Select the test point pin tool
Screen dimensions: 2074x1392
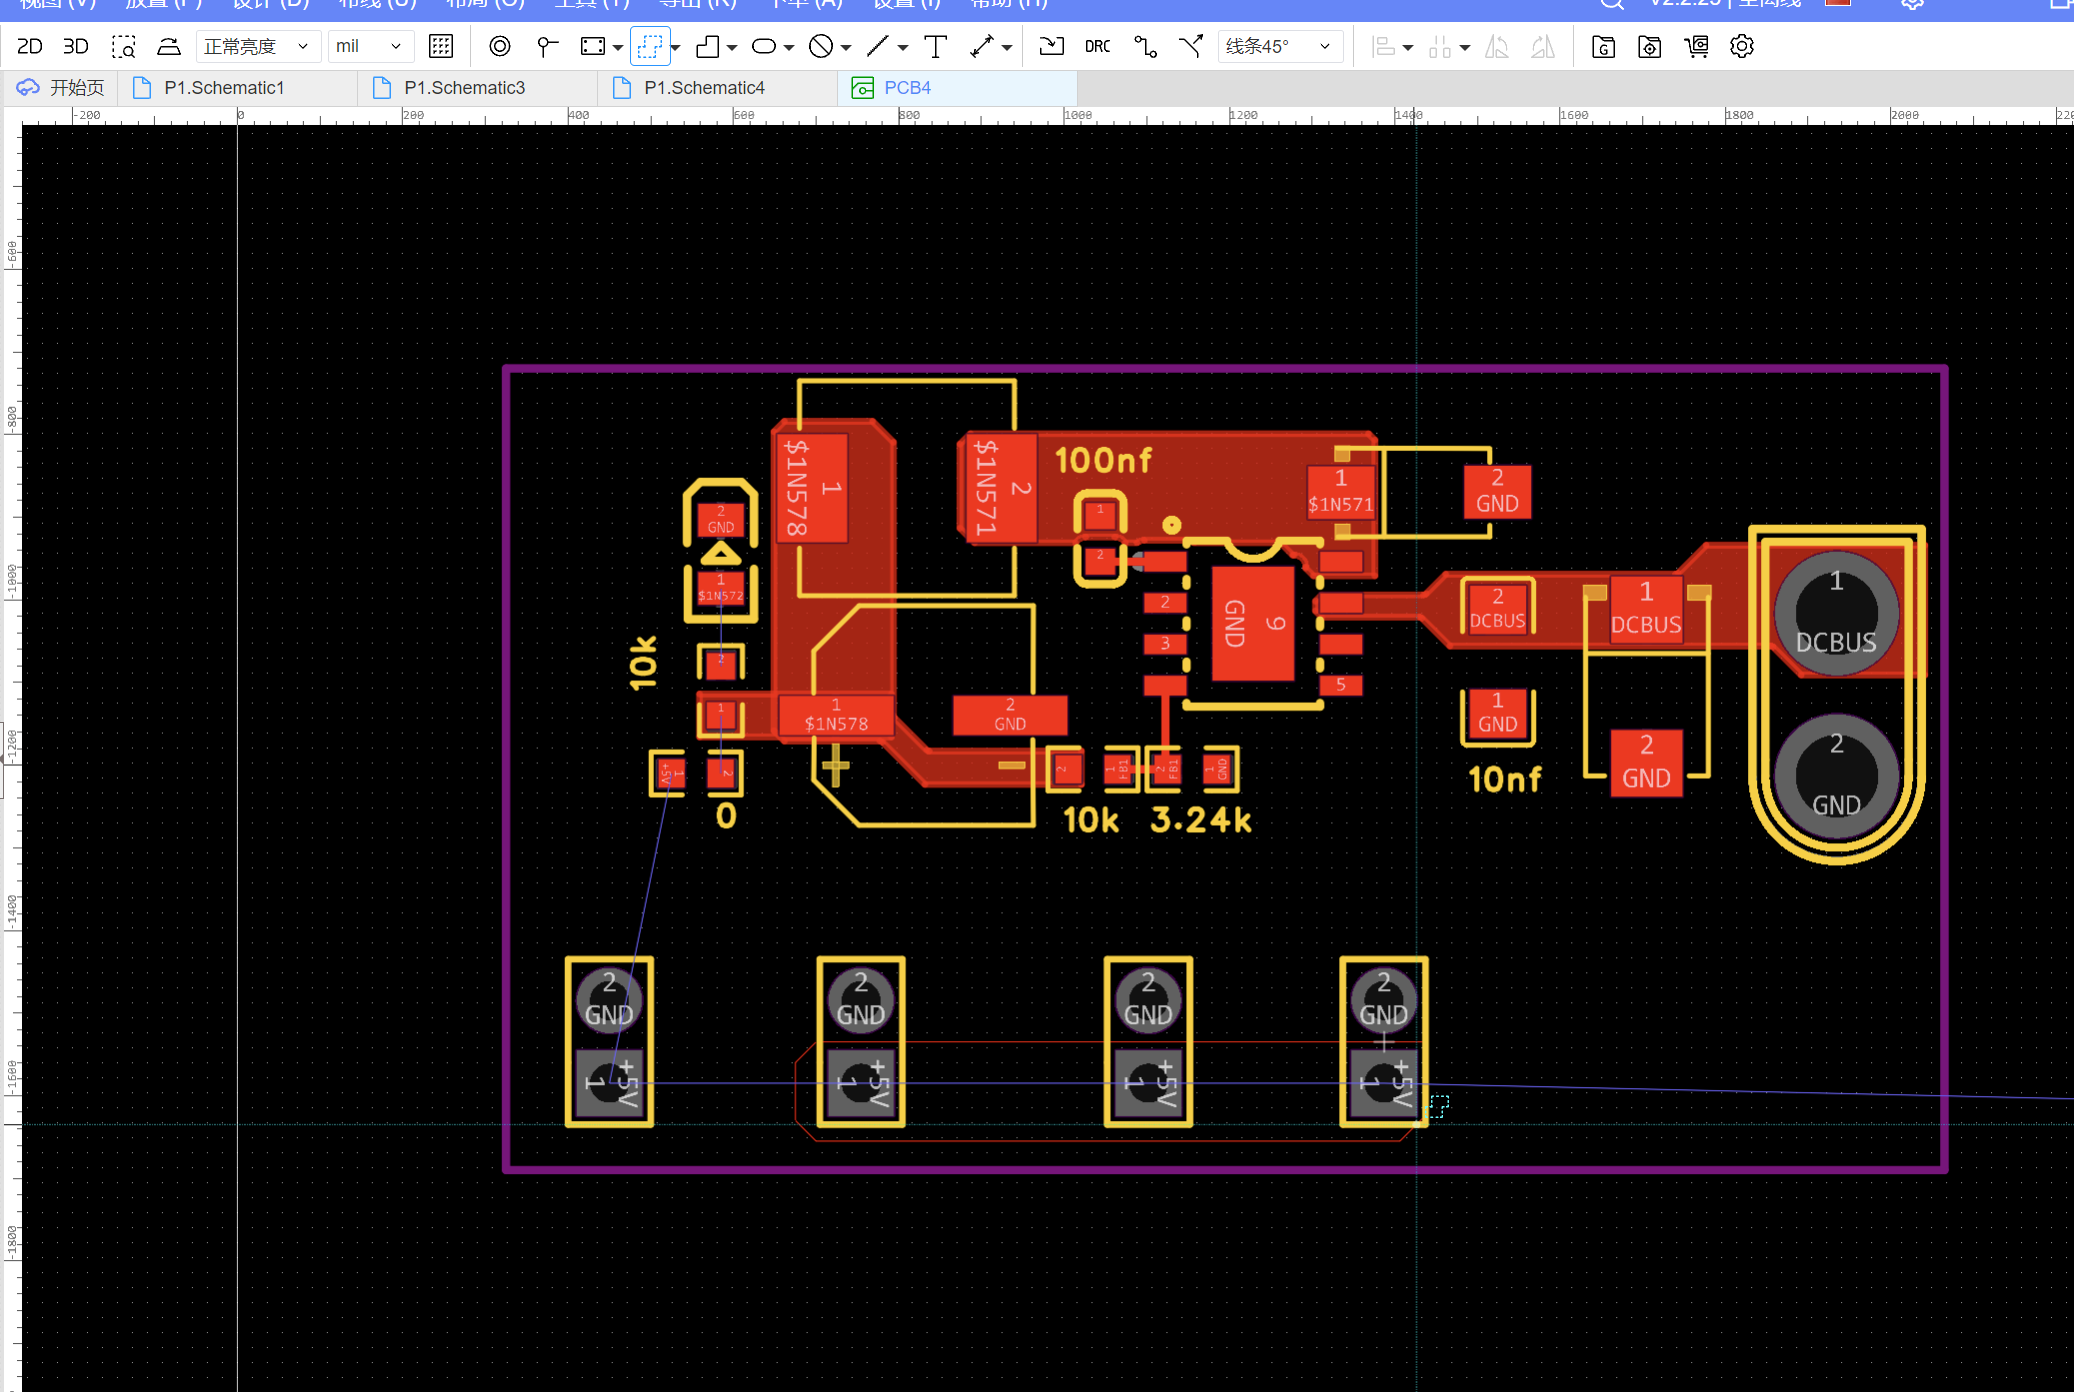[547, 46]
